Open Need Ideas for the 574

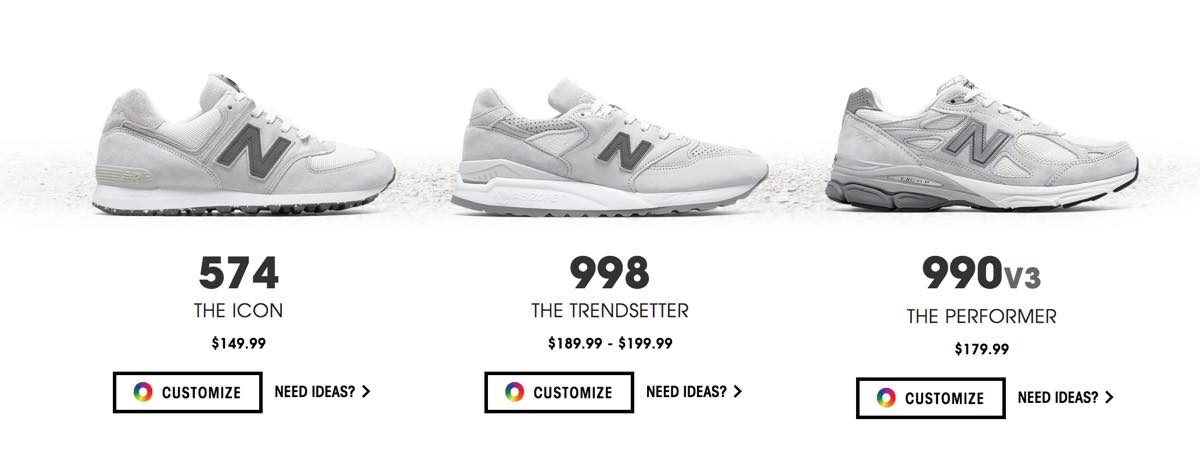pyautogui.click(x=323, y=392)
